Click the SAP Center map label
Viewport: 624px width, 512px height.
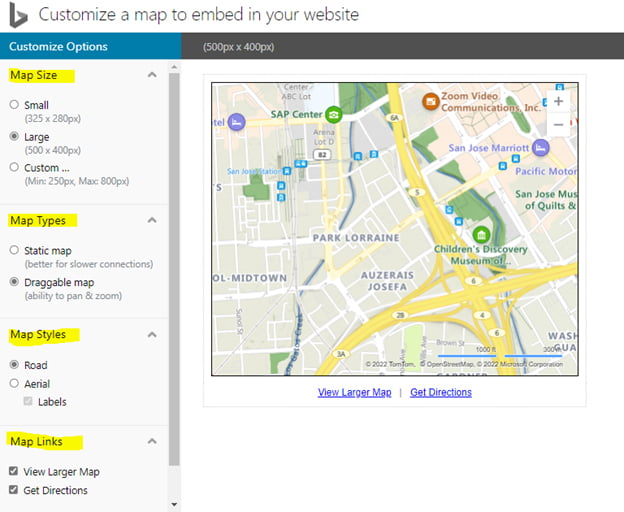pos(296,115)
